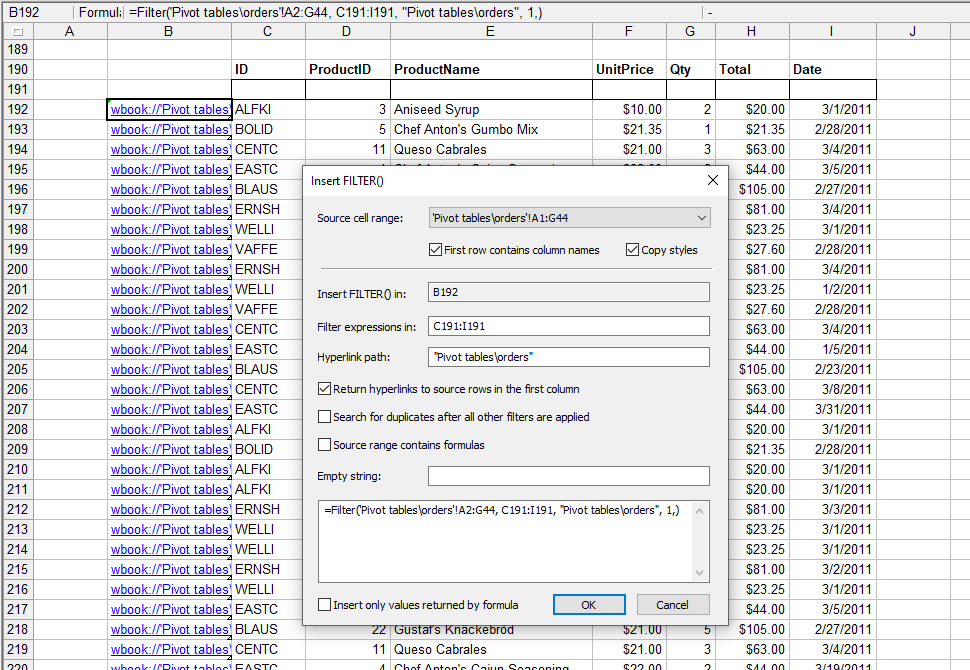Screen dimensions: 970x670
Task: Enable Insert only values returned by formula
Action: click(325, 605)
